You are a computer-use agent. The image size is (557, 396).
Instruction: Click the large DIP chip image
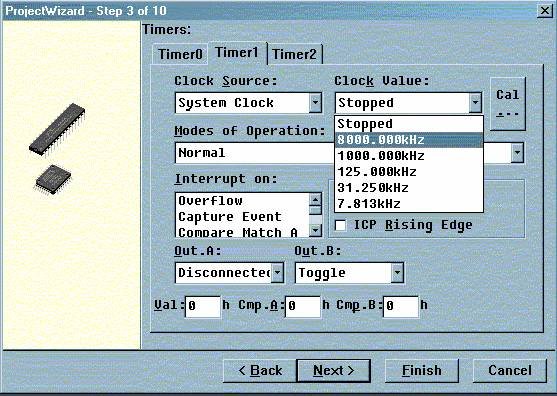point(57,130)
